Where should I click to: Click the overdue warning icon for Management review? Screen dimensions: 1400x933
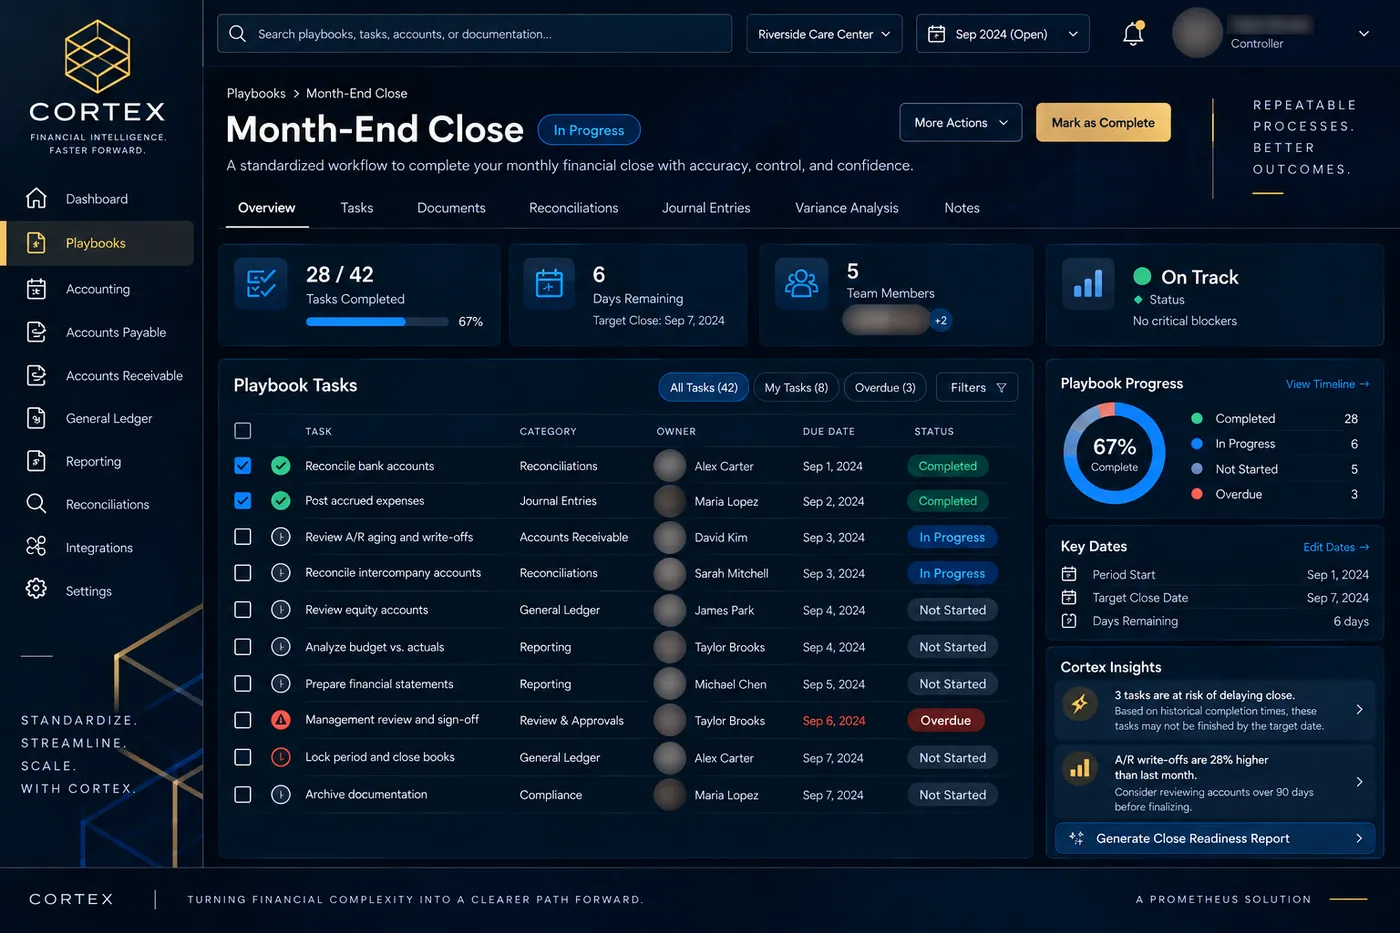coord(281,720)
